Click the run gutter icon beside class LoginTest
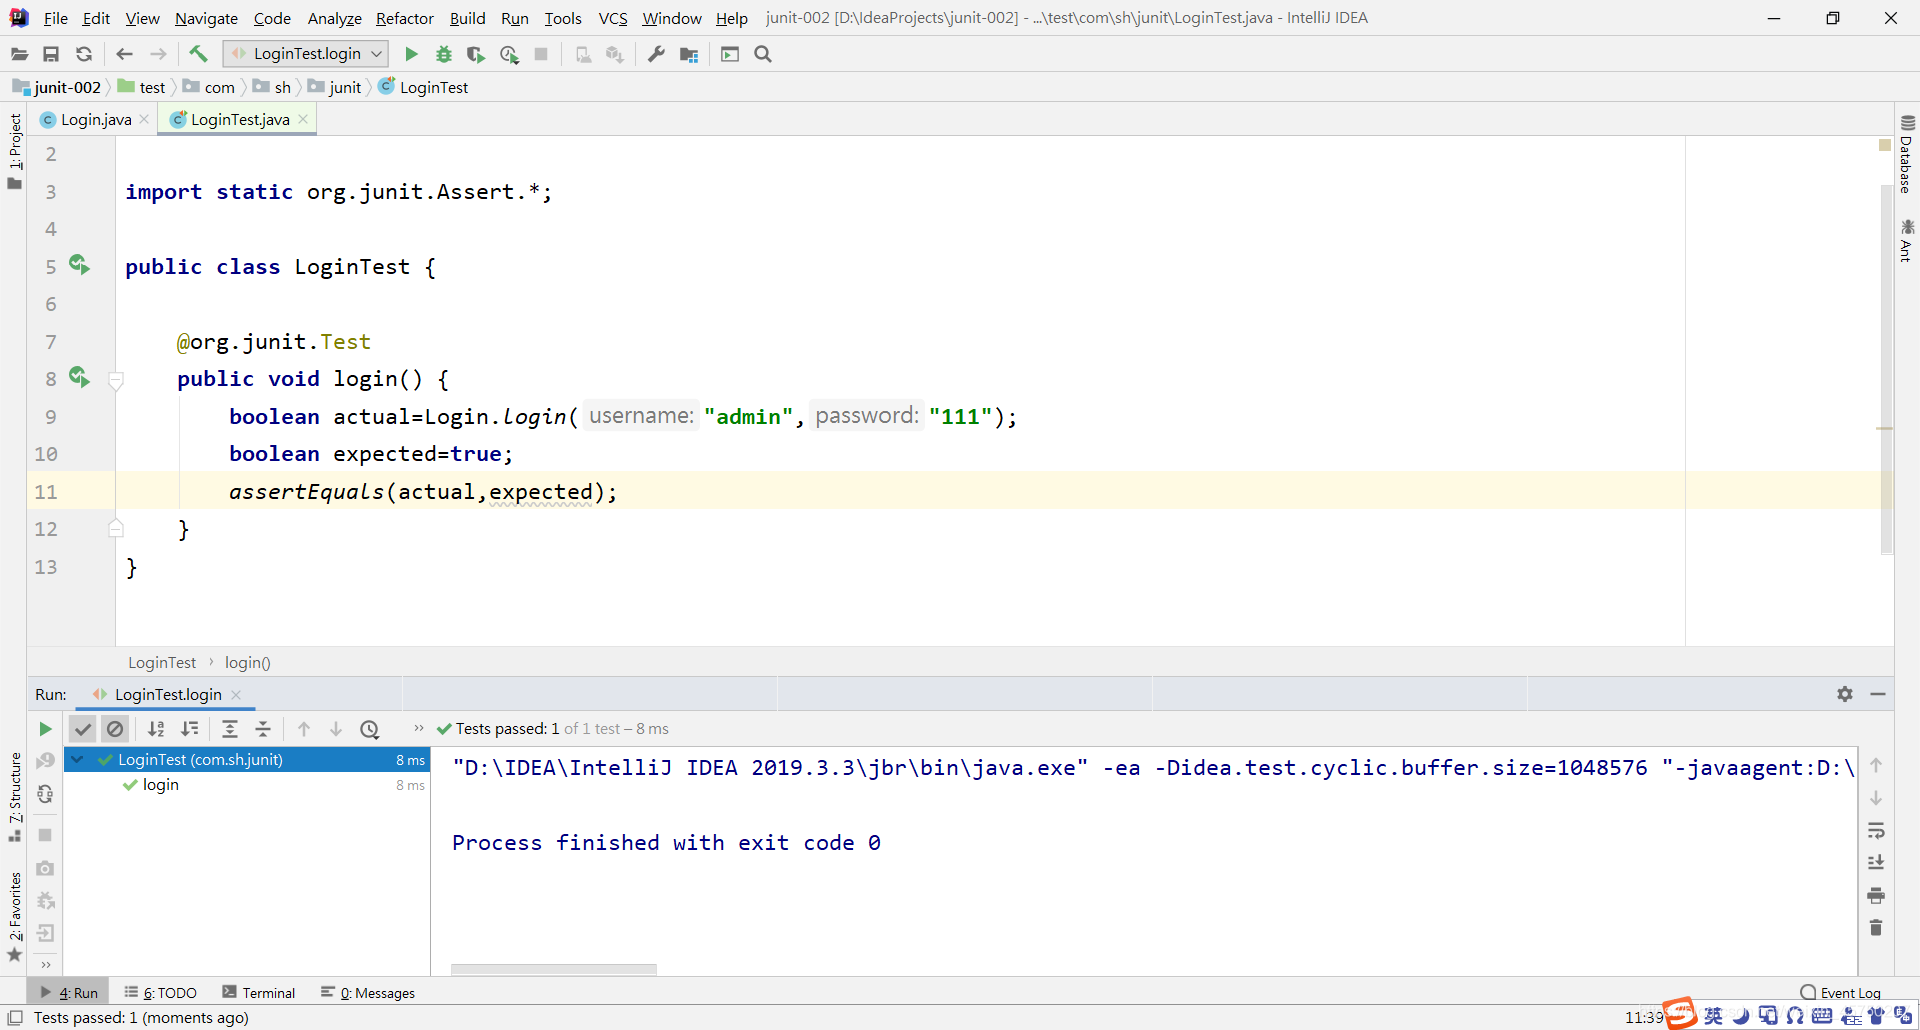 [x=79, y=265]
